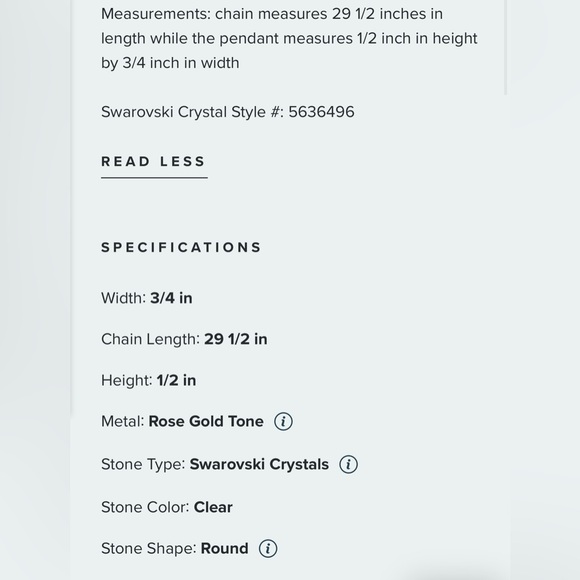Screen dimensions: 580x580
Task: Select the Chain Length label
Action: pos(151,339)
